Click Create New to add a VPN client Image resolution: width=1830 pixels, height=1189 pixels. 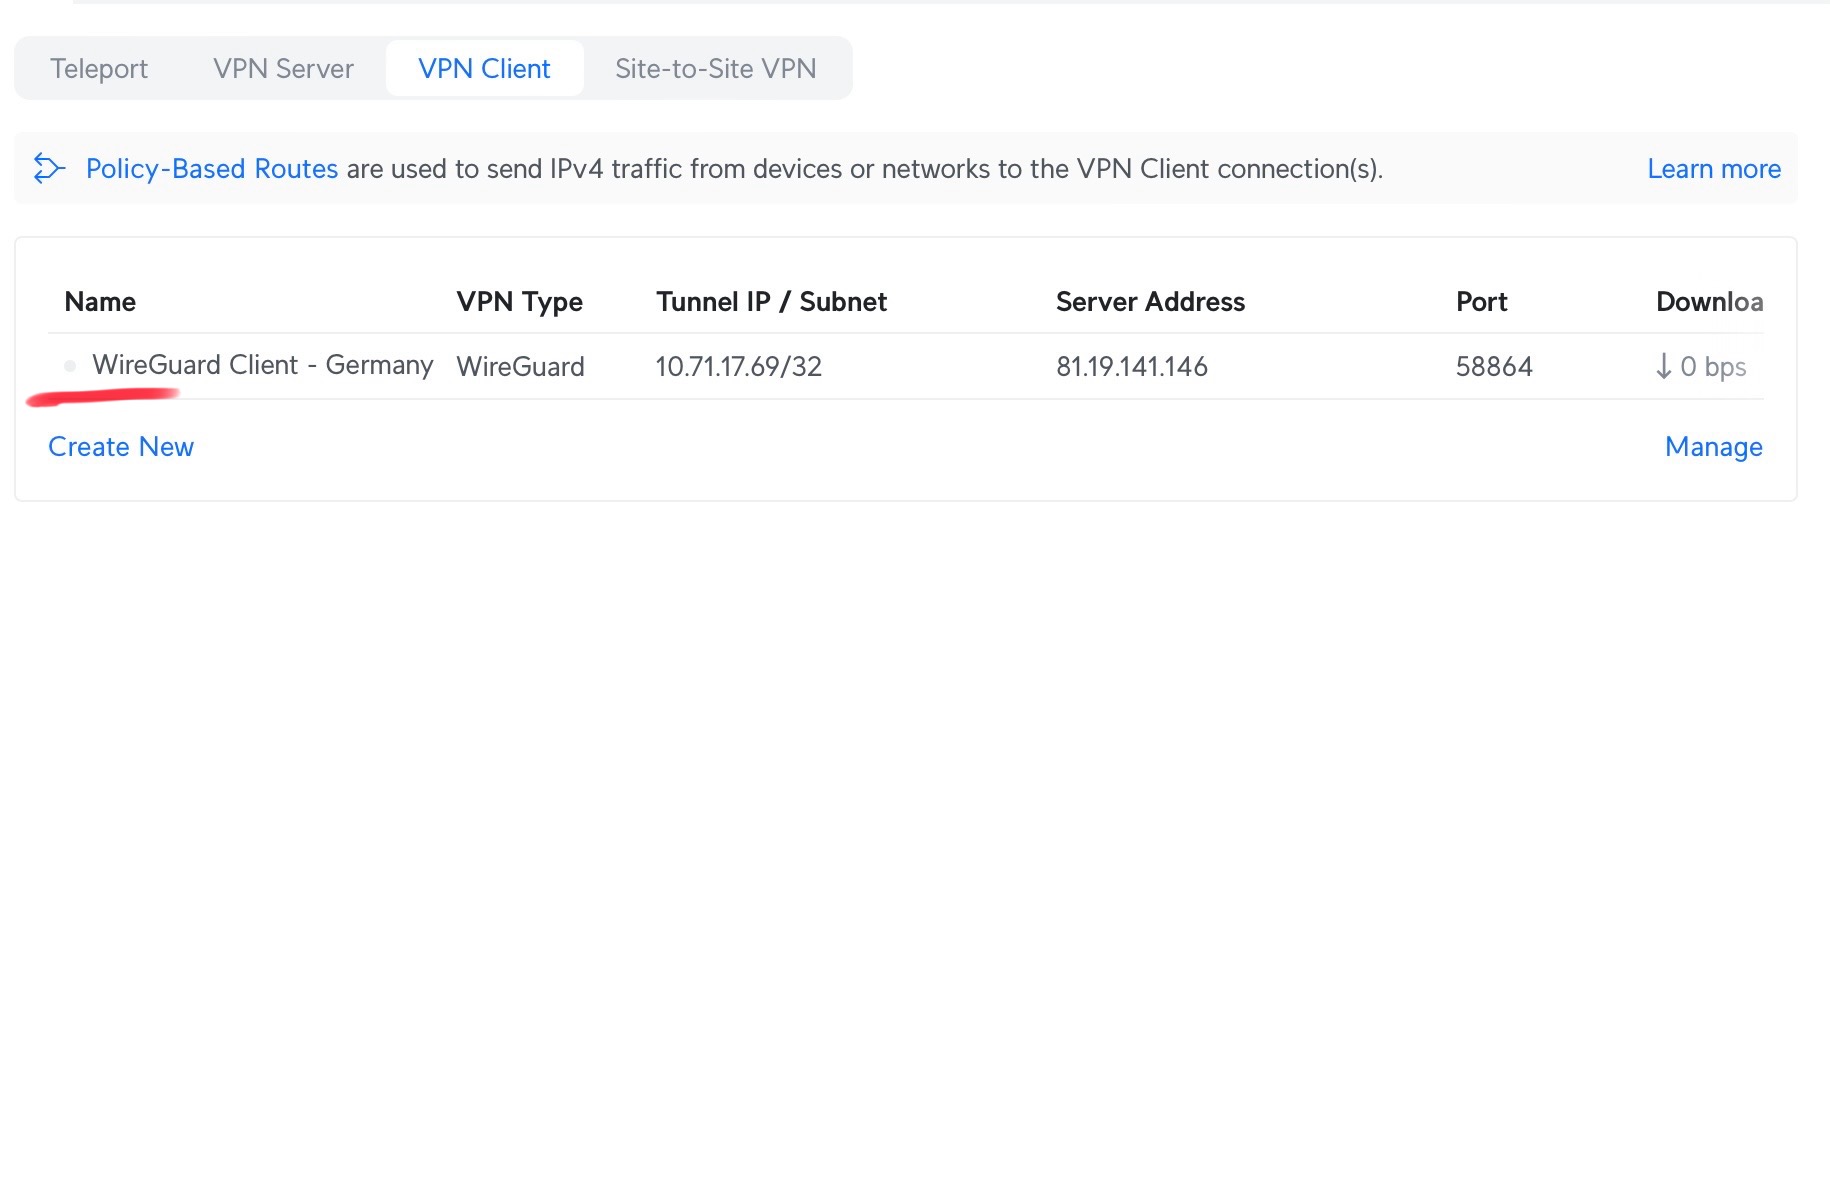point(121,447)
